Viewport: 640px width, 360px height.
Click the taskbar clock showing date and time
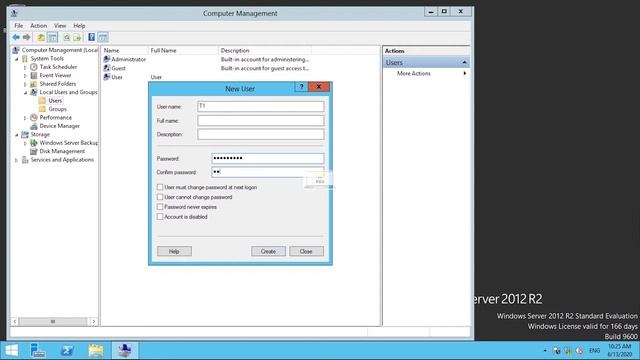[x=620, y=351]
